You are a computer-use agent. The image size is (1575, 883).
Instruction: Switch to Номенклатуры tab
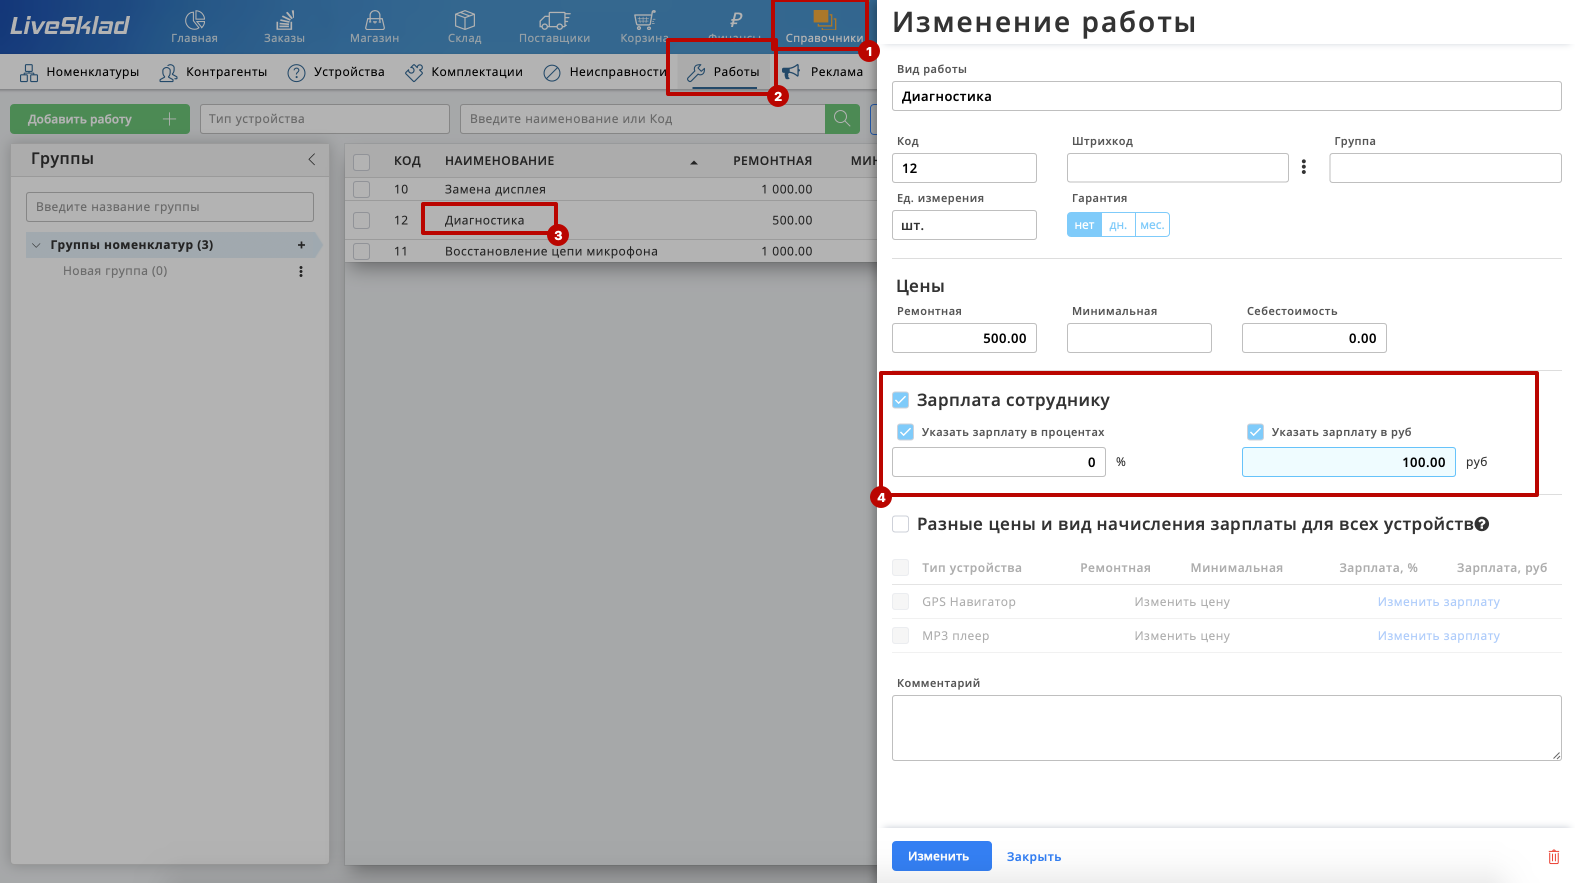(80, 72)
